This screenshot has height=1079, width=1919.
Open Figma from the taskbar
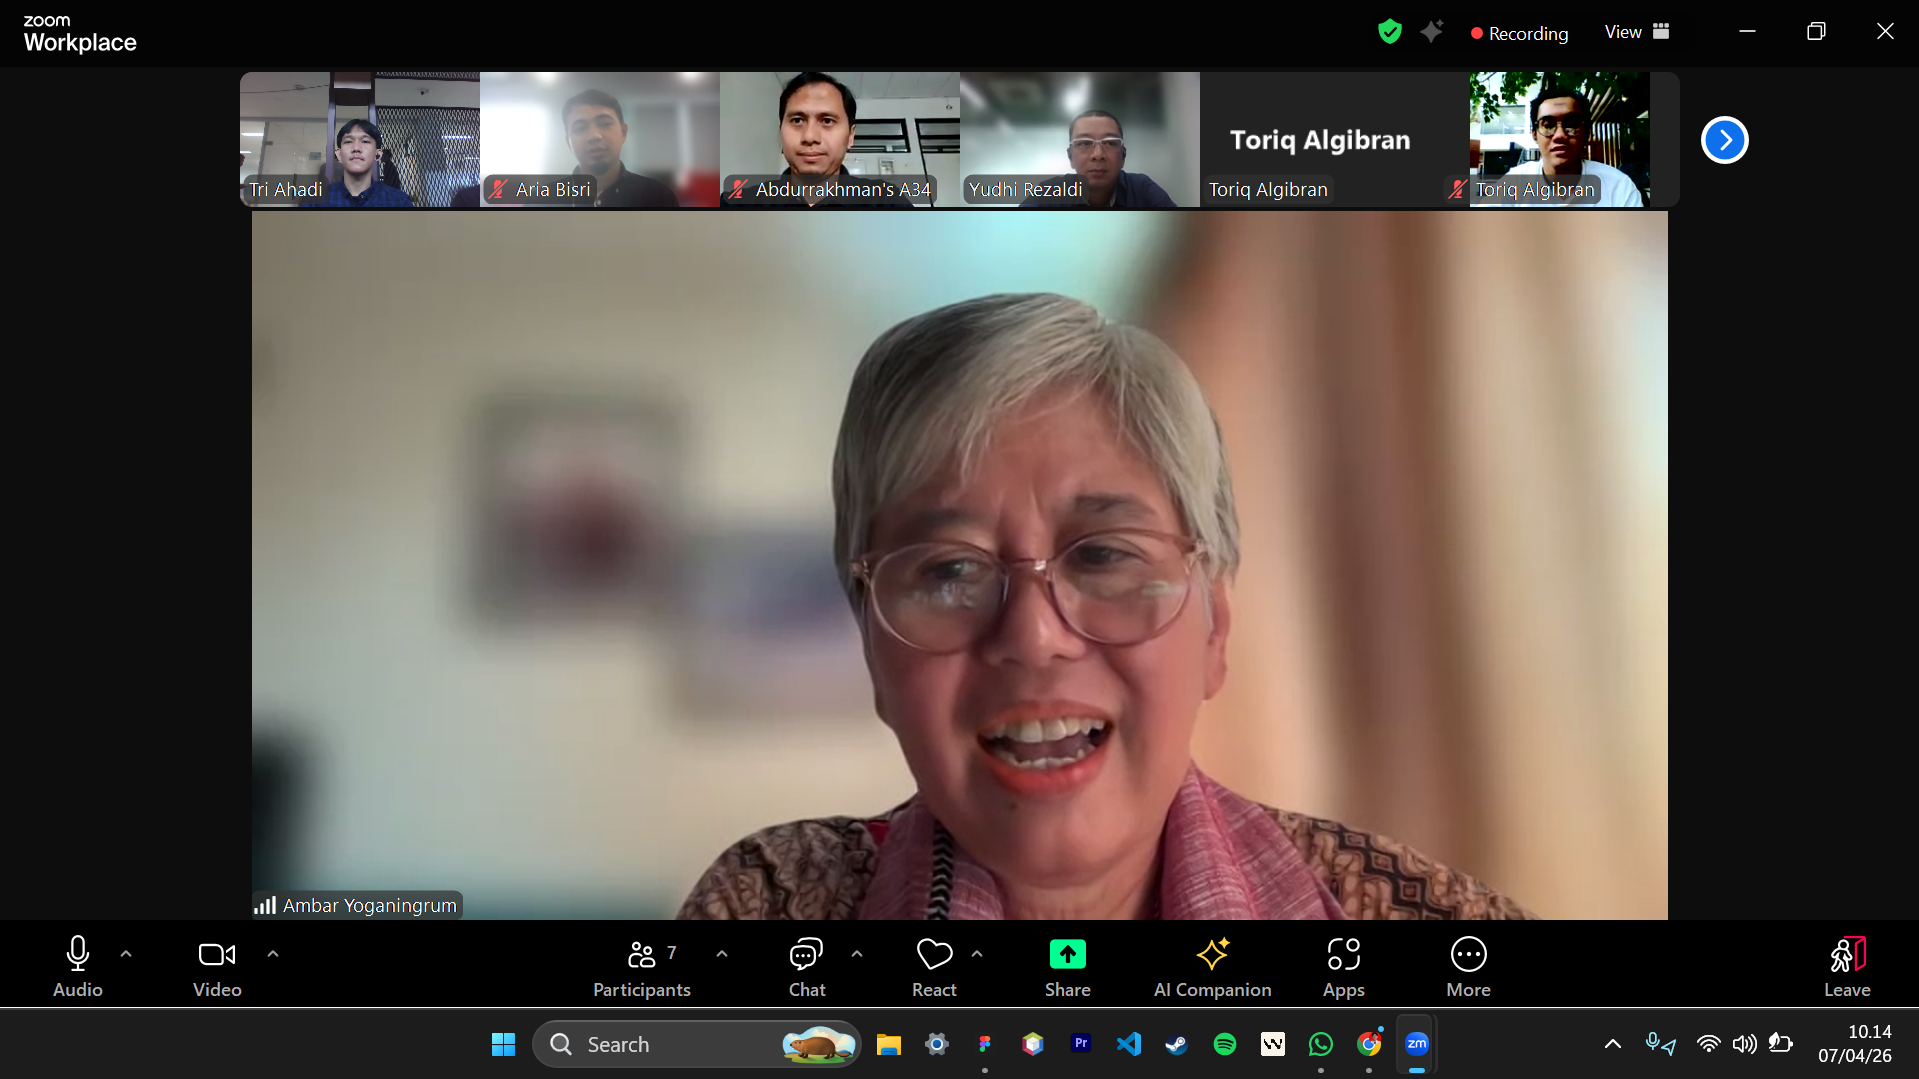click(x=984, y=1044)
